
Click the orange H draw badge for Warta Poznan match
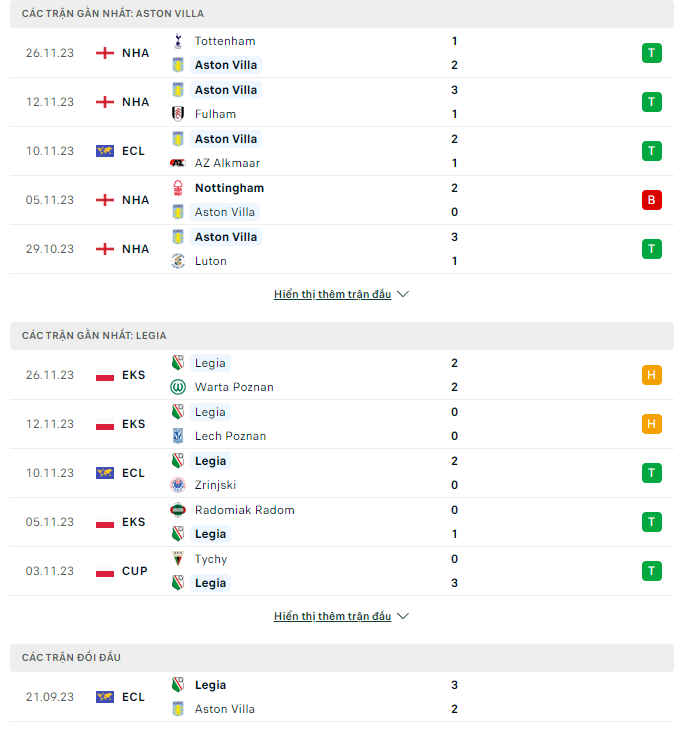pyautogui.click(x=651, y=375)
